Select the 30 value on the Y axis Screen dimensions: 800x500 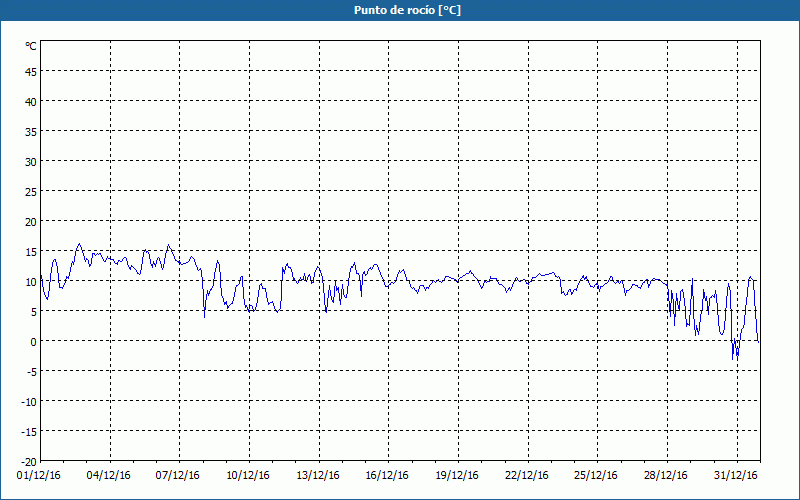tap(31, 162)
